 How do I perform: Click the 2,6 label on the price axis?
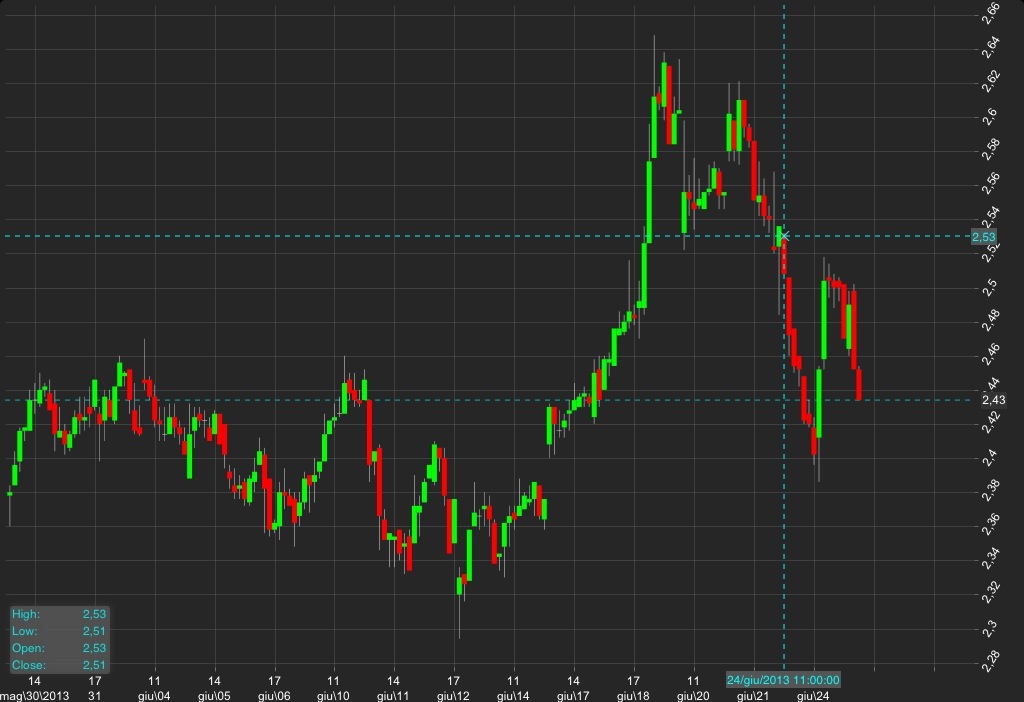pos(990,115)
